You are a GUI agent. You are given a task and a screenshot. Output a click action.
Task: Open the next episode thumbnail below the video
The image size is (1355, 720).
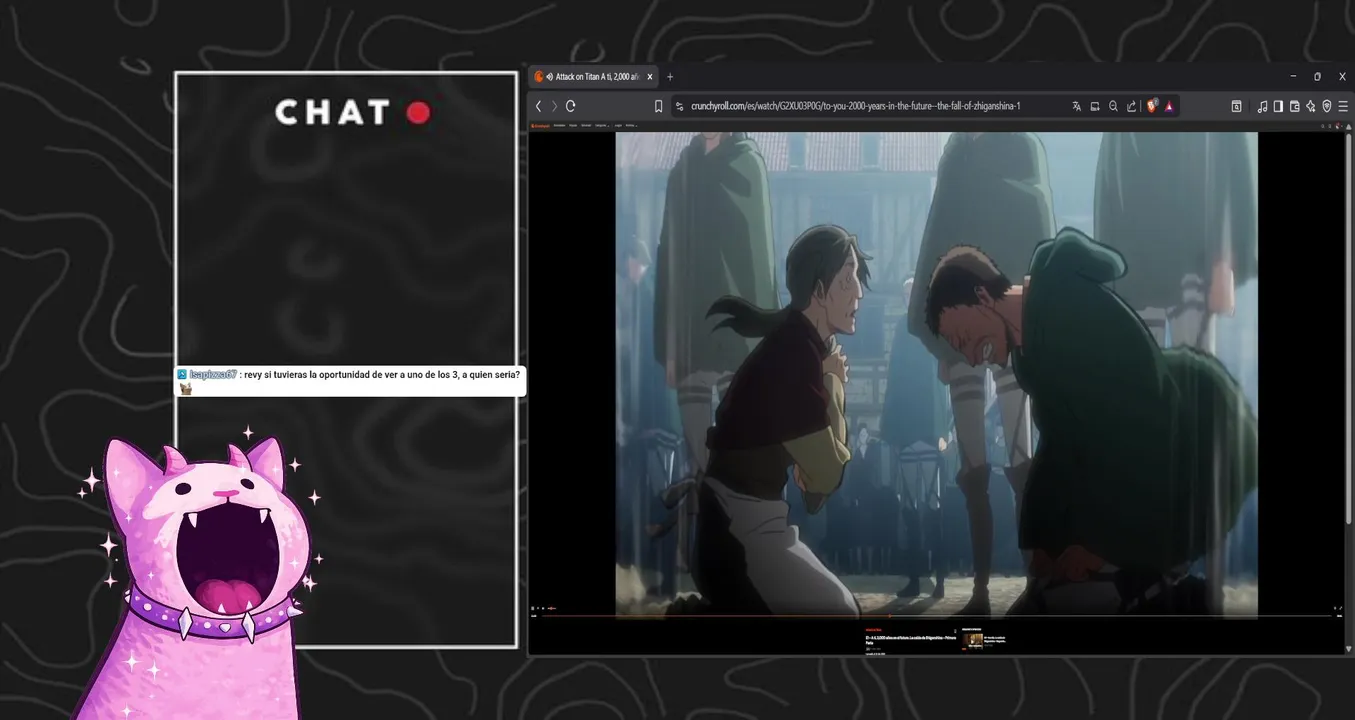point(973,640)
